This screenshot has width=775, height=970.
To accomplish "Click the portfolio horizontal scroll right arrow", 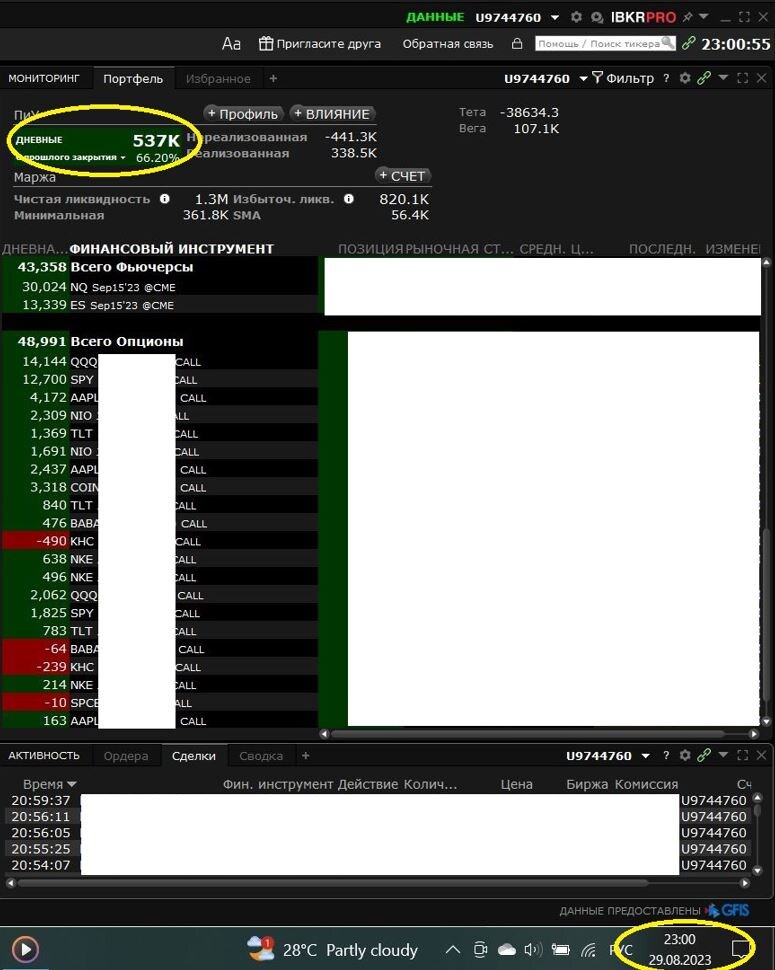I will [x=753, y=734].
